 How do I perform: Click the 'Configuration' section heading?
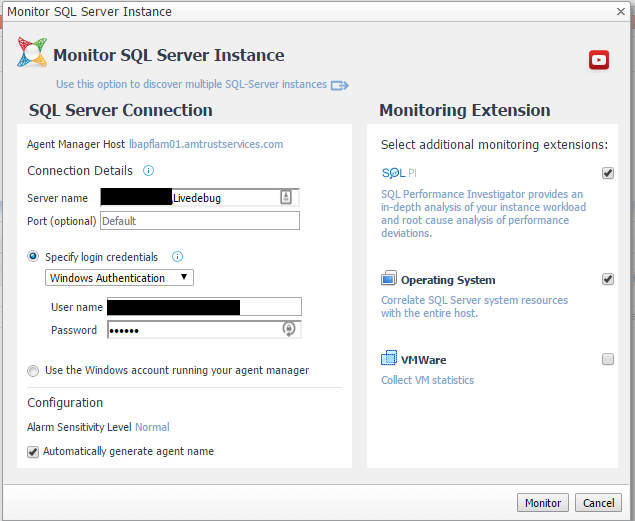point(65,403)
